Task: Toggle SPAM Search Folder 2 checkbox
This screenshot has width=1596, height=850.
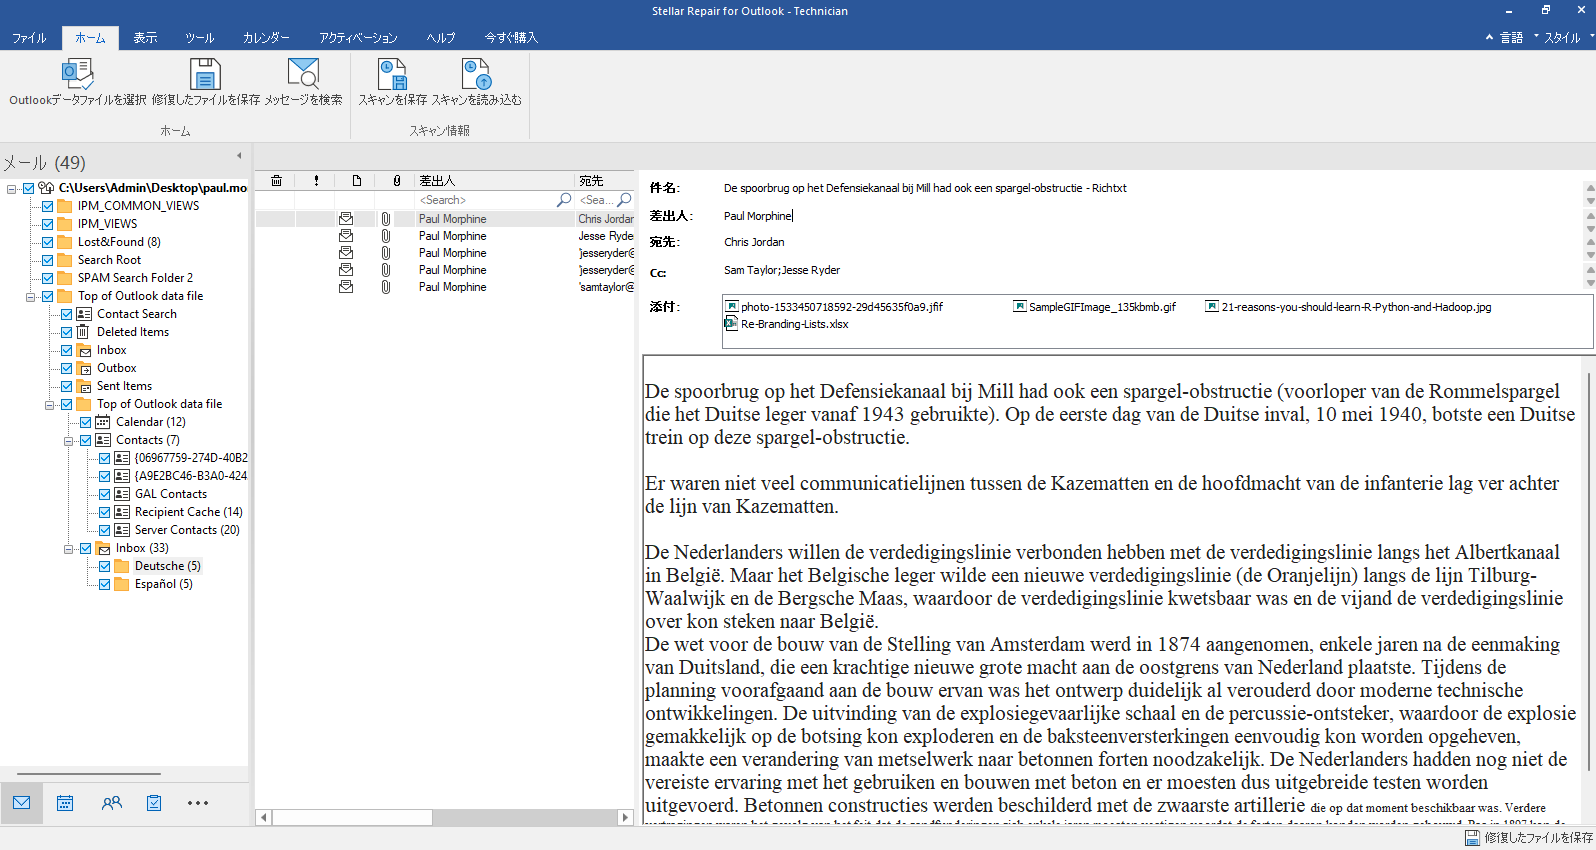Action: (48, 278)
